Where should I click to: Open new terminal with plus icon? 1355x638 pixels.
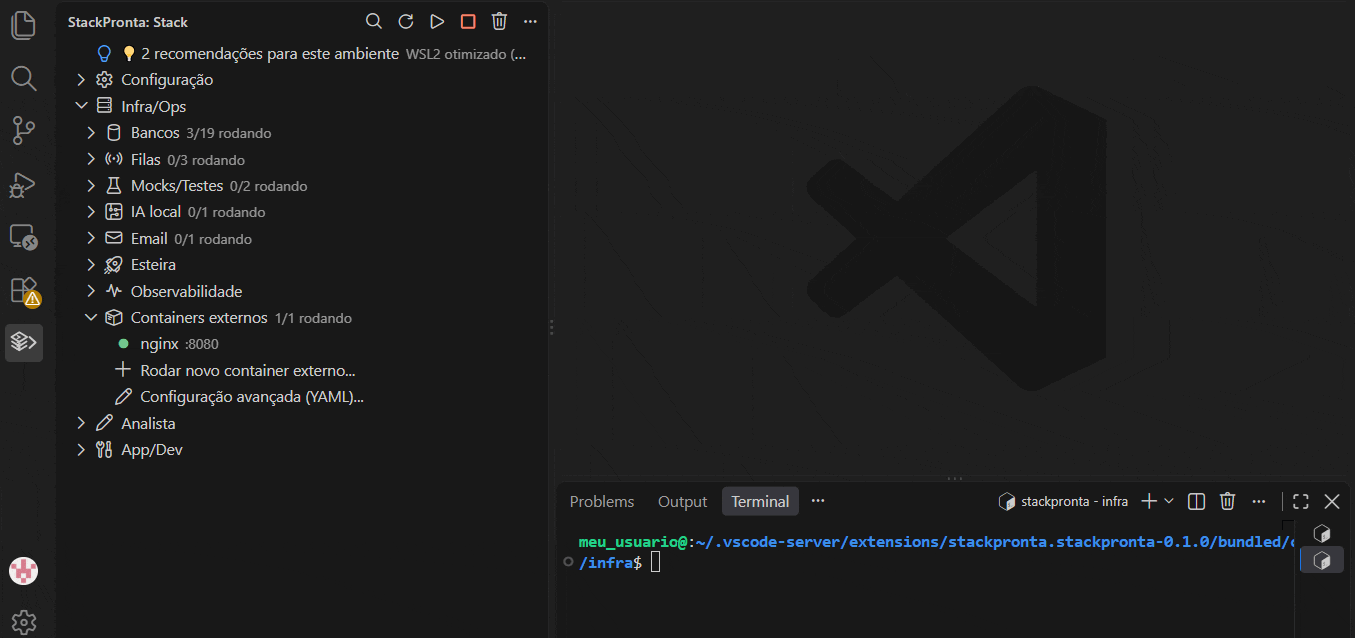click(1149, 501)
